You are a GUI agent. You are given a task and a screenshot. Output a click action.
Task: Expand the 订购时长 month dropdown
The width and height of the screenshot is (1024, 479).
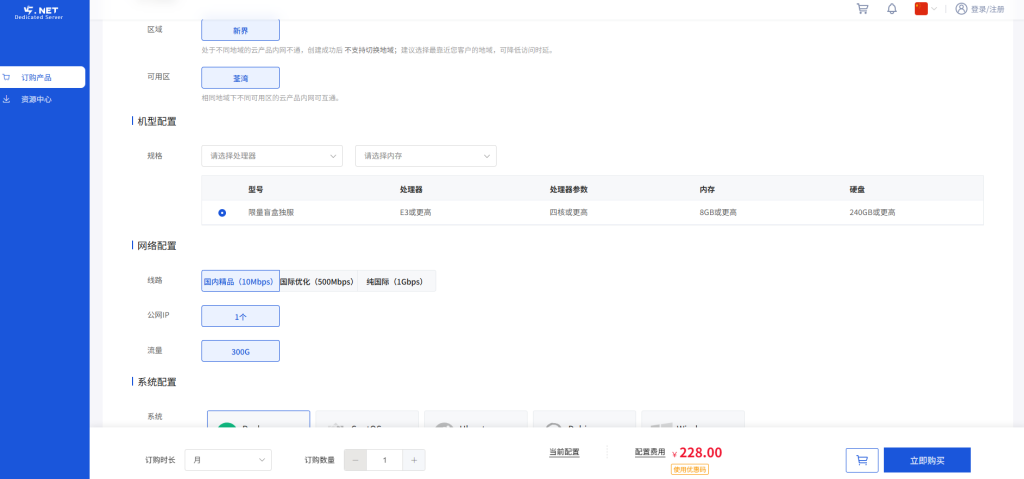coord(228,460)
